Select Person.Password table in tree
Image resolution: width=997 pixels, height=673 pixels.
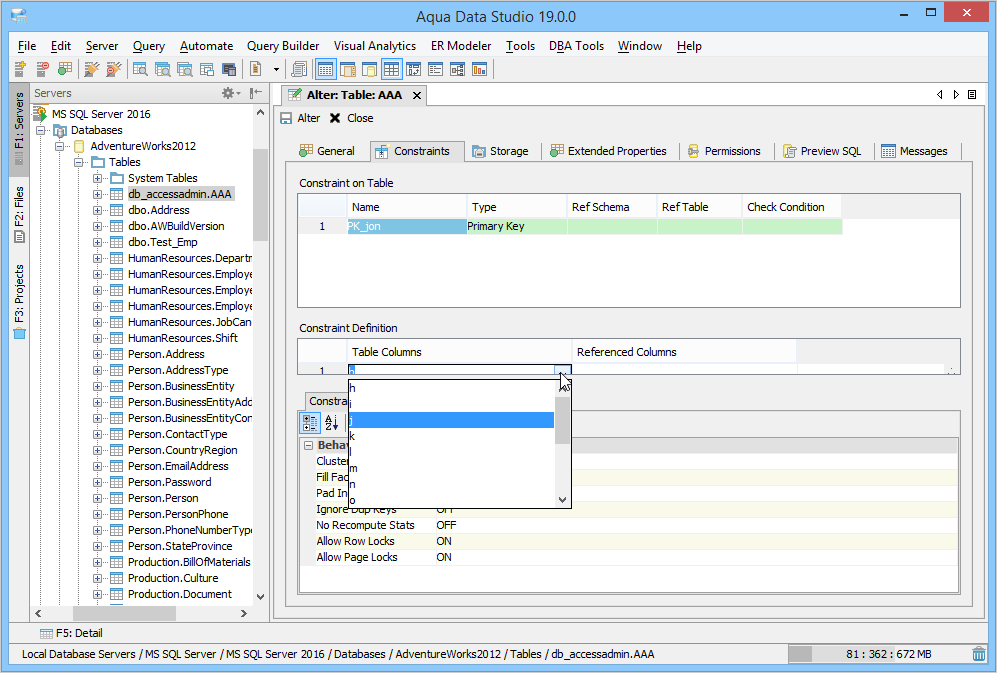169,482
